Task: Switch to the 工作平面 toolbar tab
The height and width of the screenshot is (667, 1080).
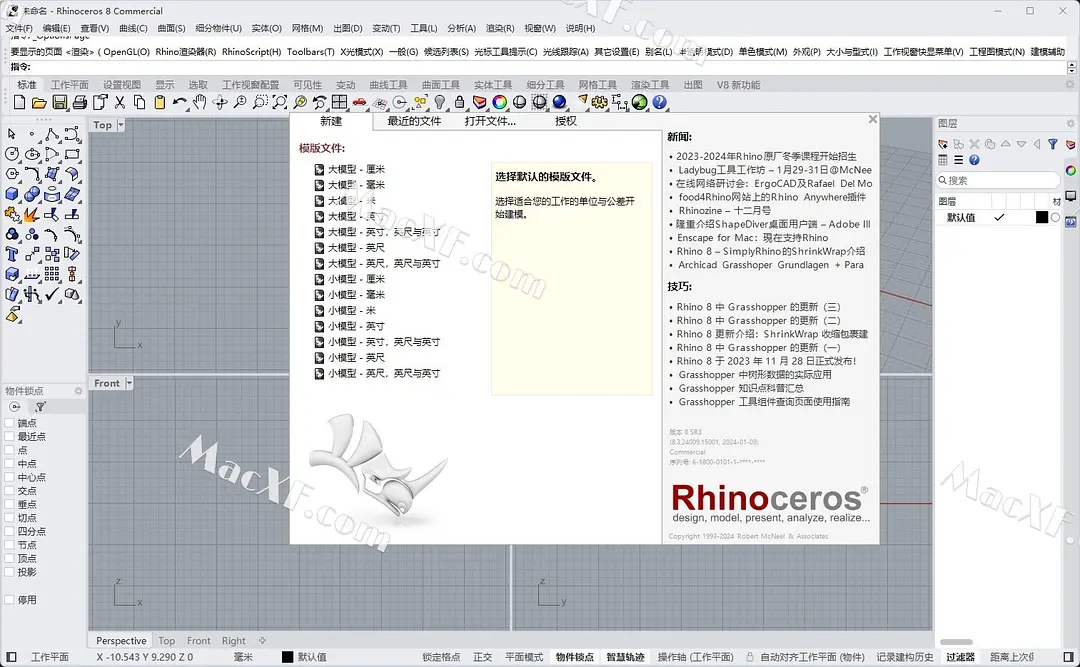Action: click(70, 85)
